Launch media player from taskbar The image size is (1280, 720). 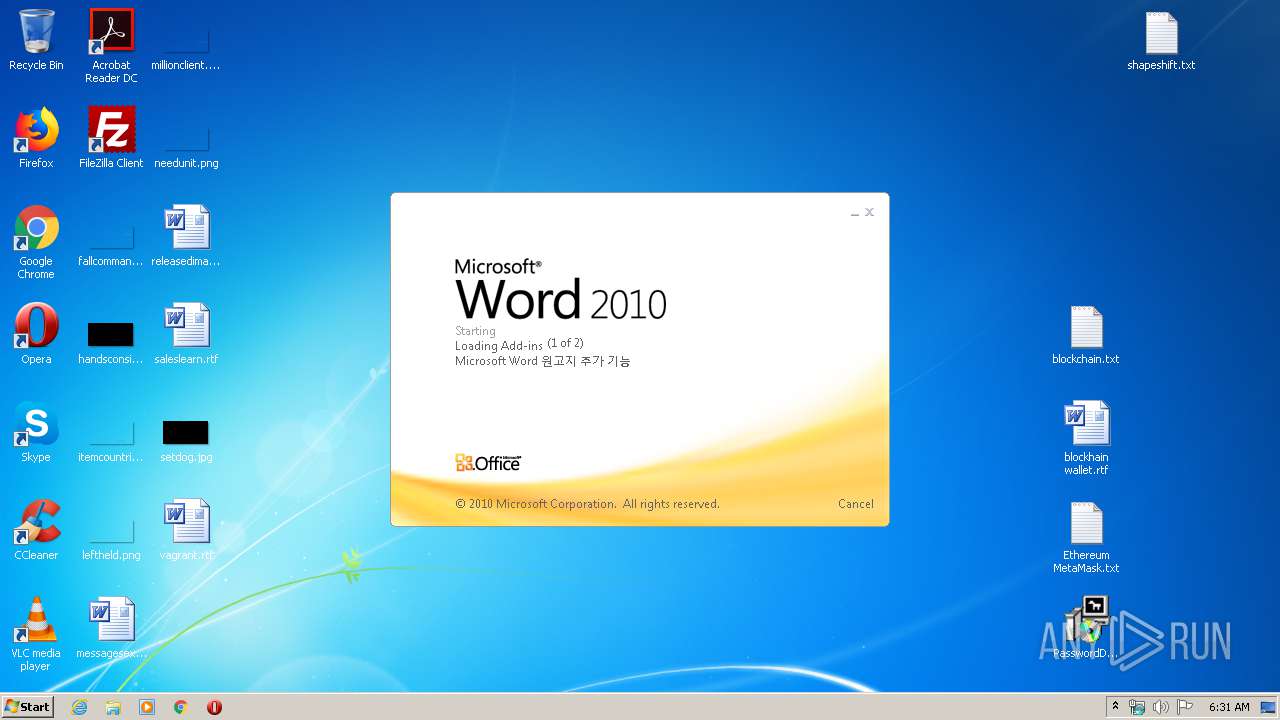pos(147,707)
